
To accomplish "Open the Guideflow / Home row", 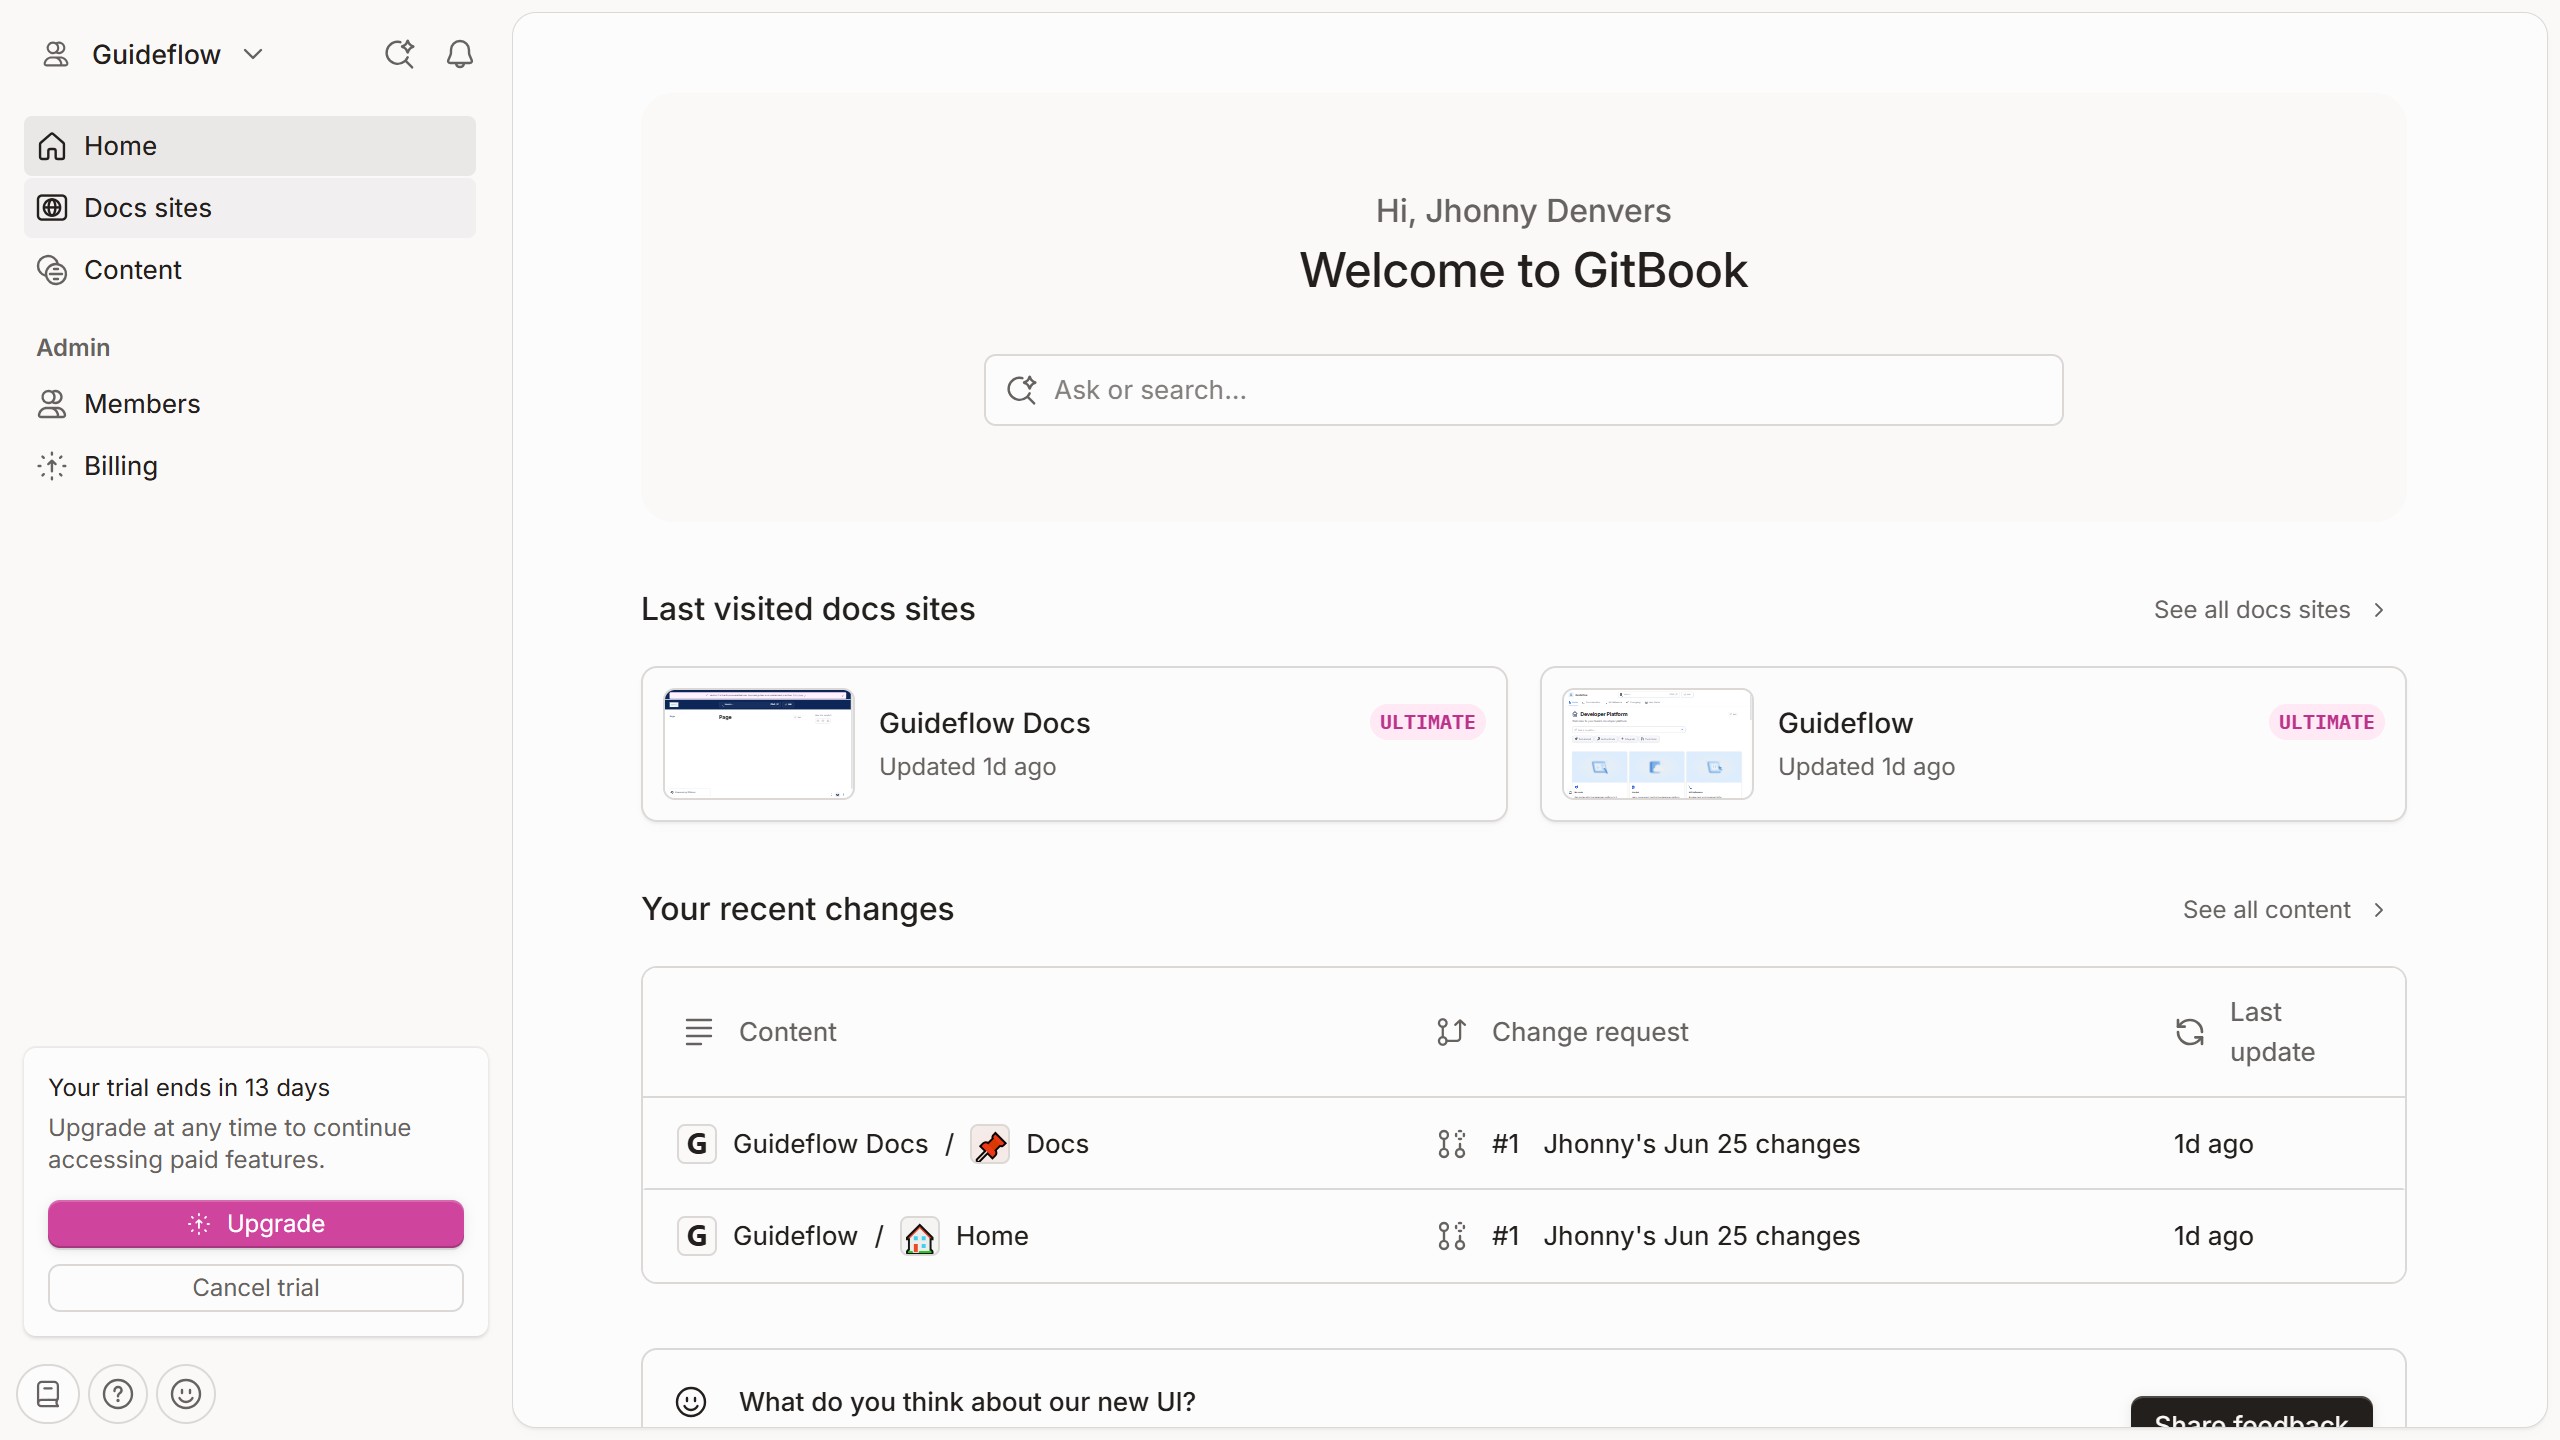I will [1523, 1236].
